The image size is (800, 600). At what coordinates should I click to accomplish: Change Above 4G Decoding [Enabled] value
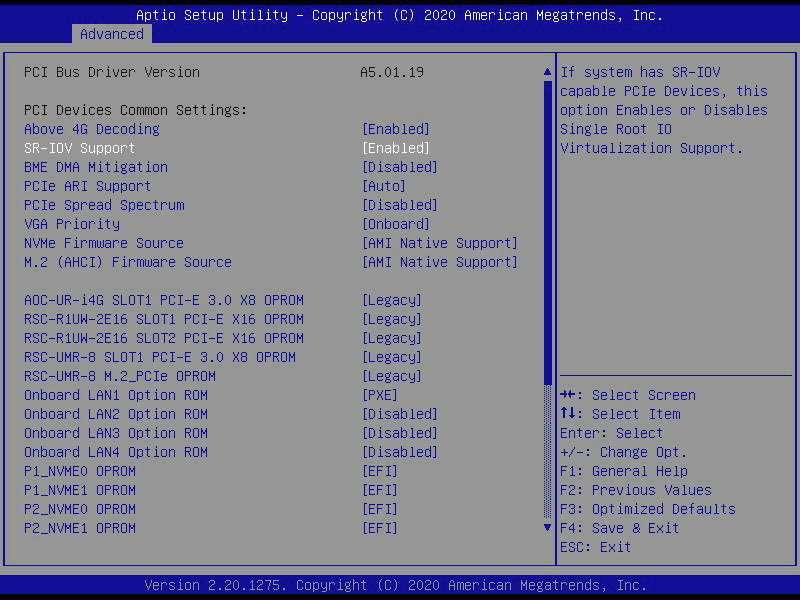click(x=396, y=129)
